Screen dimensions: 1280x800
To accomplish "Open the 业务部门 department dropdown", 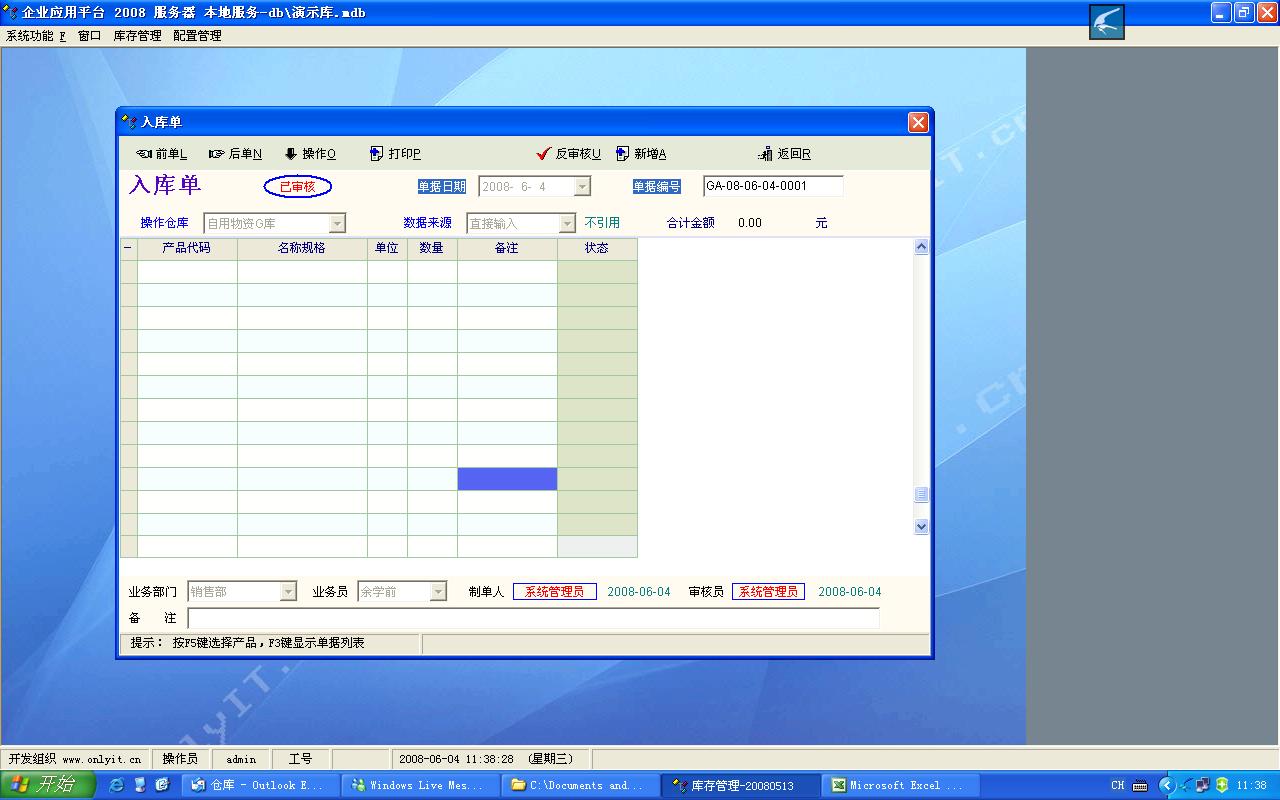I will [x=288, y=592].
